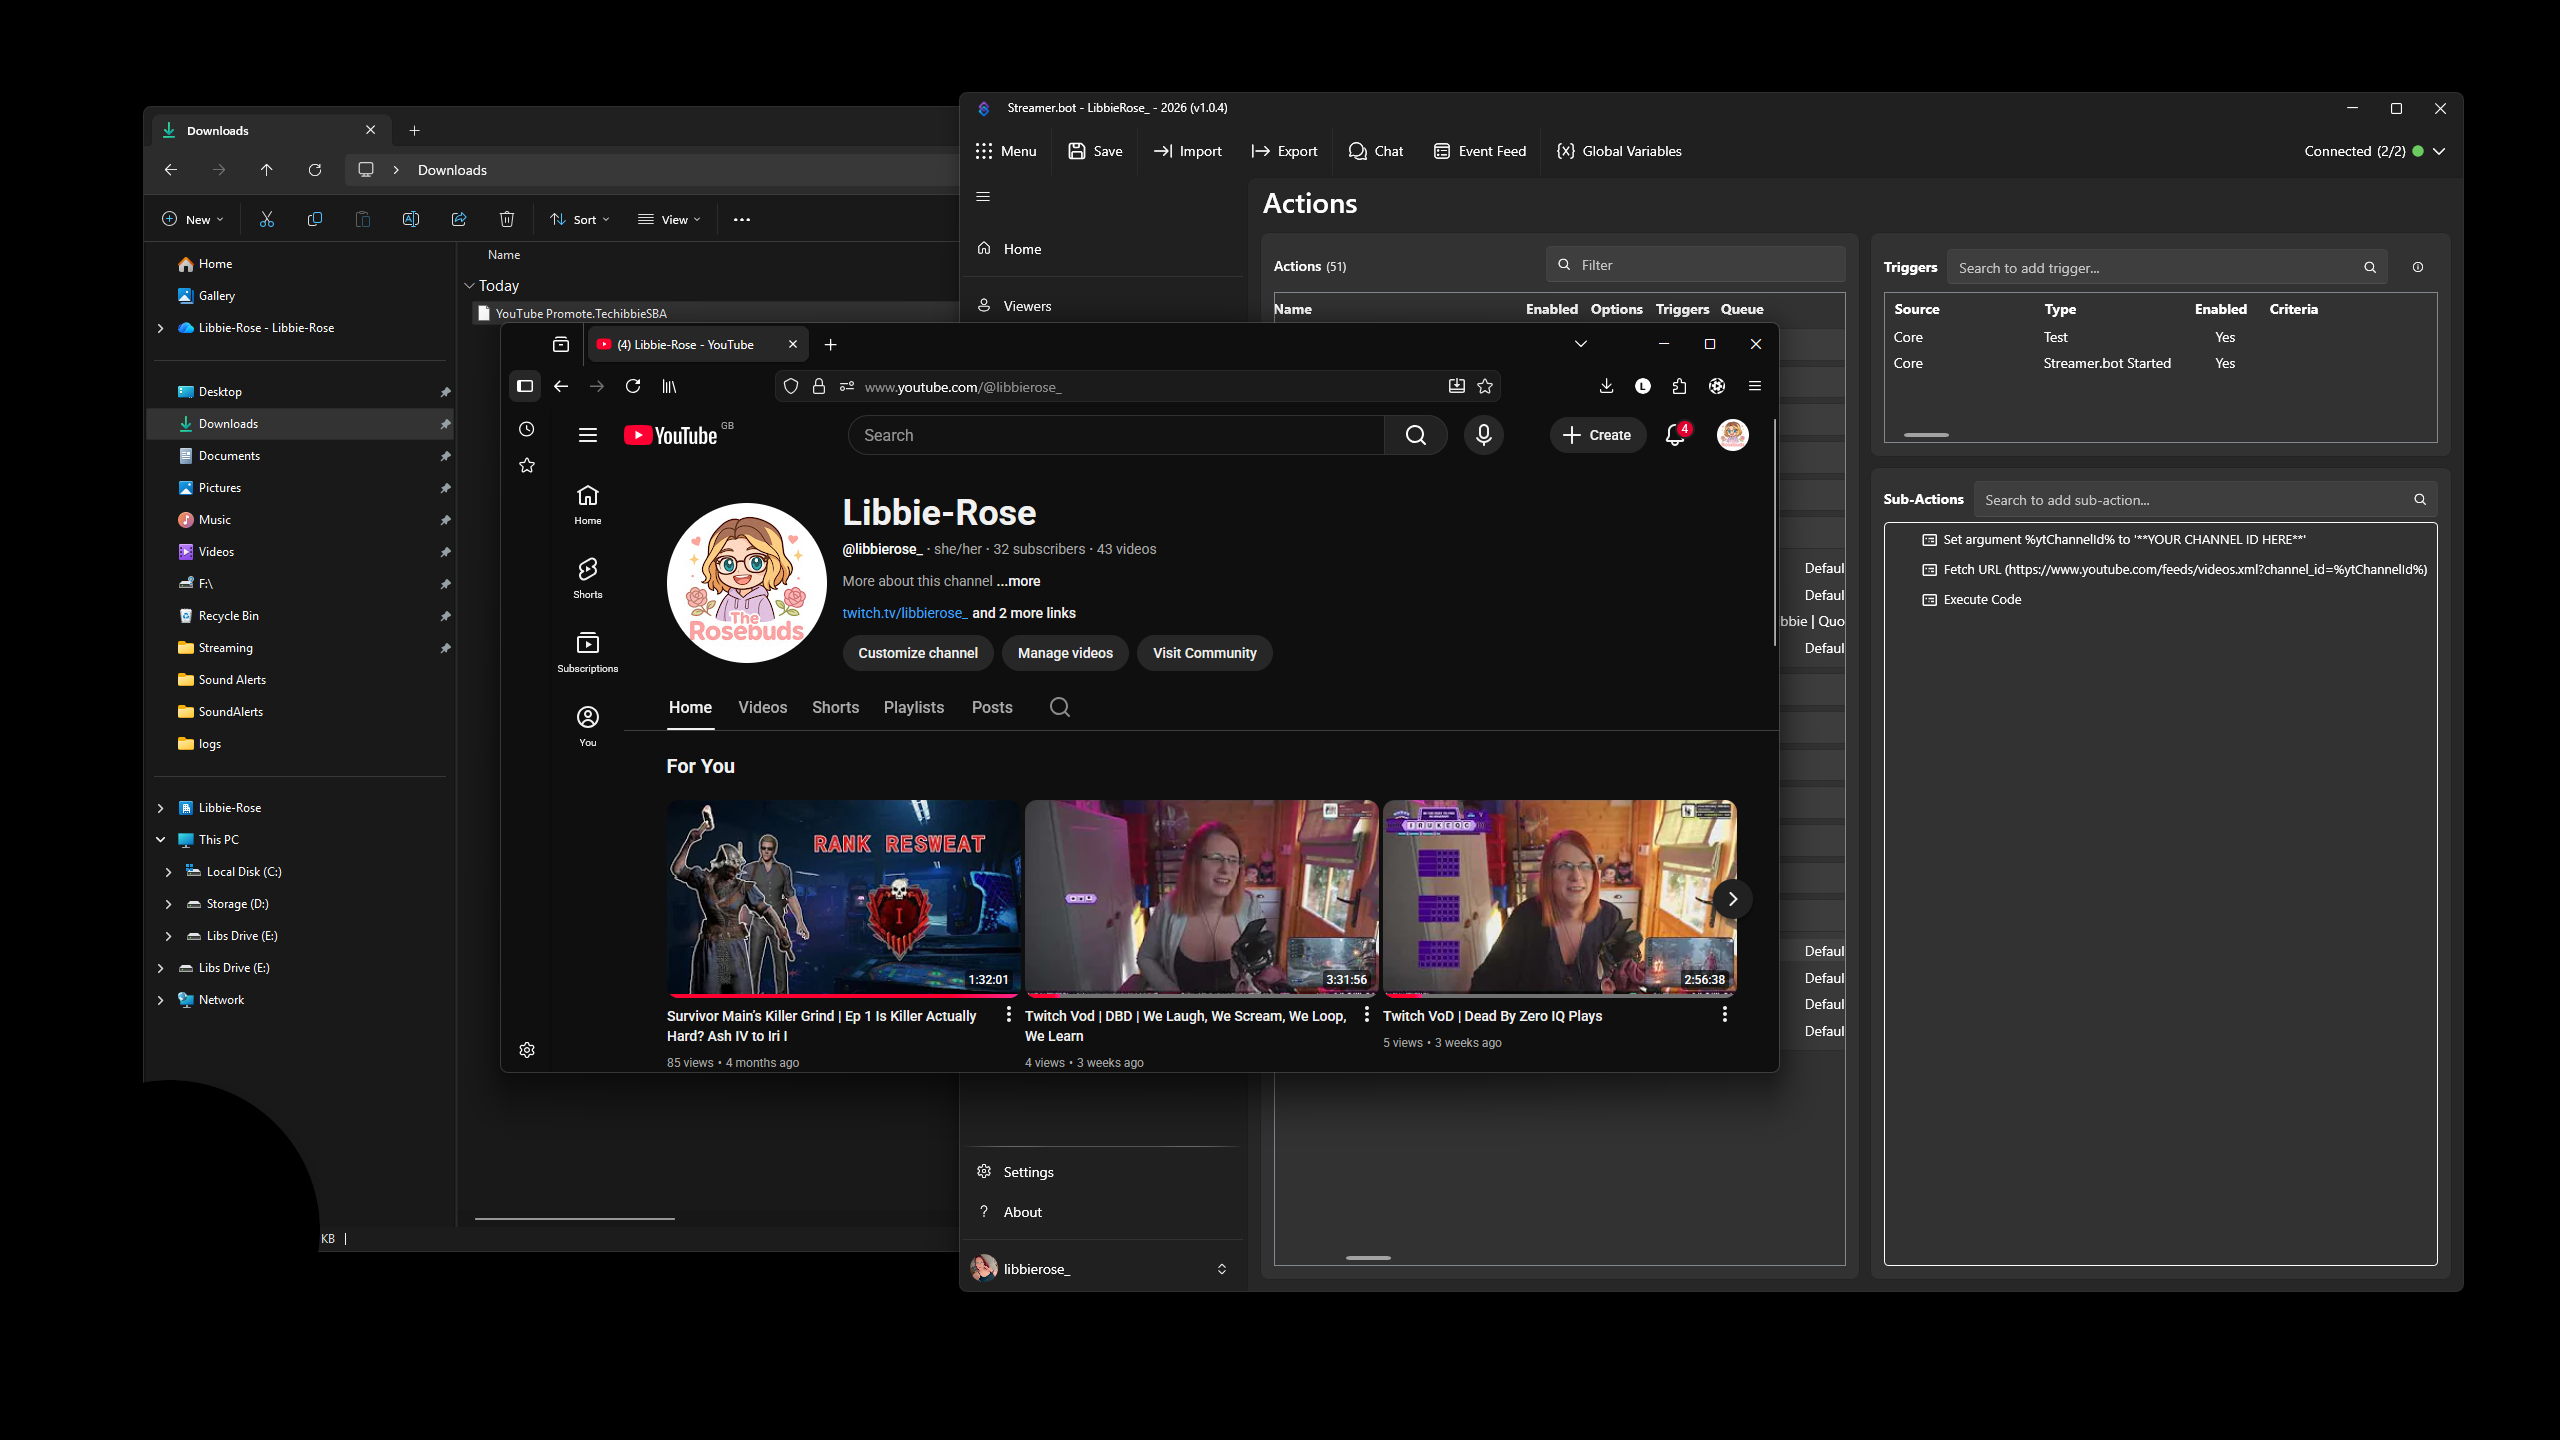Expand the Connected (2/2) status dropdown
This screenshot has width=2560, height=1440.
2439,151
